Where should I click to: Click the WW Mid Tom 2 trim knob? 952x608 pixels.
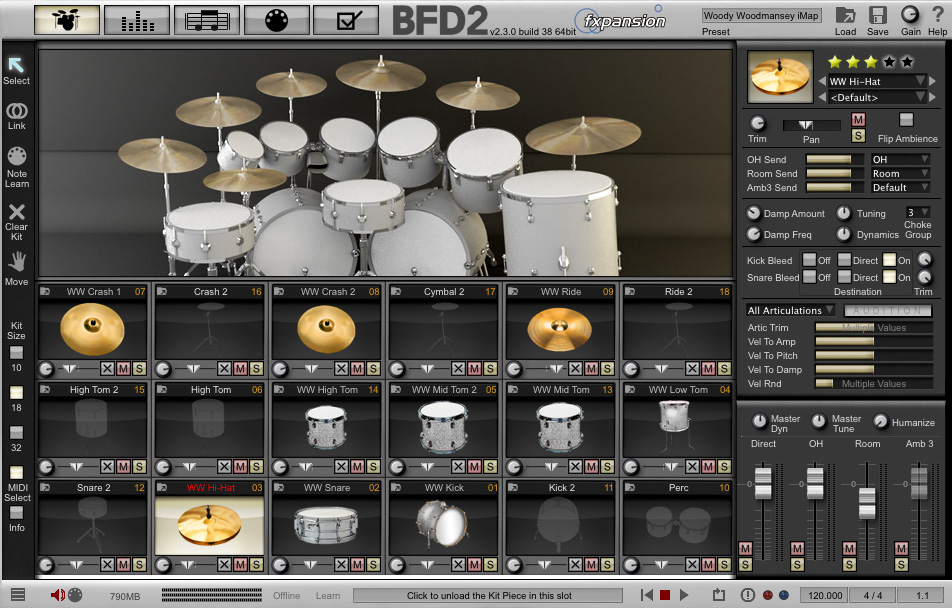pos(397,466)
